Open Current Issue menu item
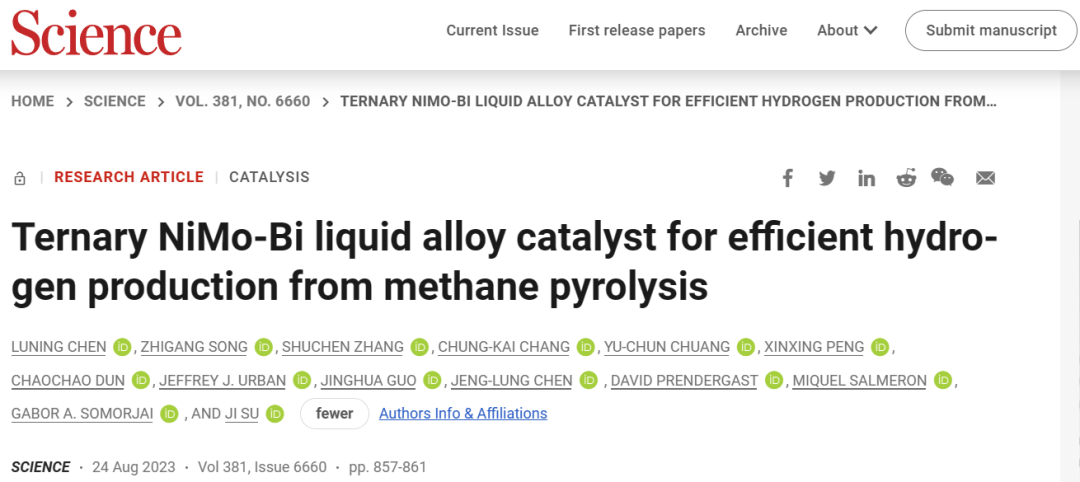 coord(492,30)
